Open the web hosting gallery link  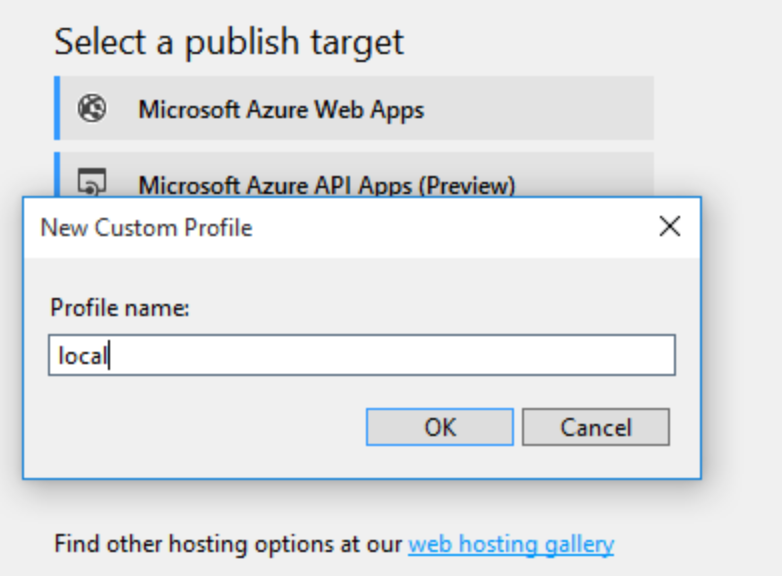coord(511,544)
